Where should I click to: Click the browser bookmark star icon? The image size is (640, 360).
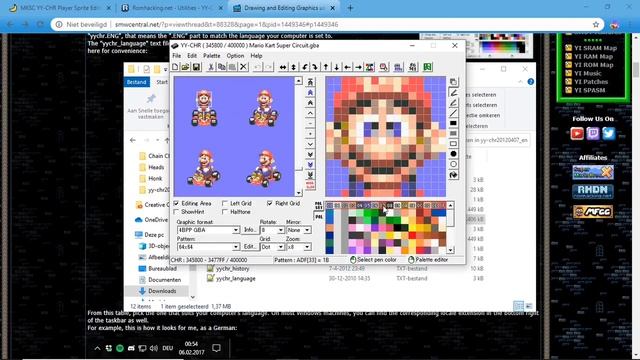pos(596,24)
